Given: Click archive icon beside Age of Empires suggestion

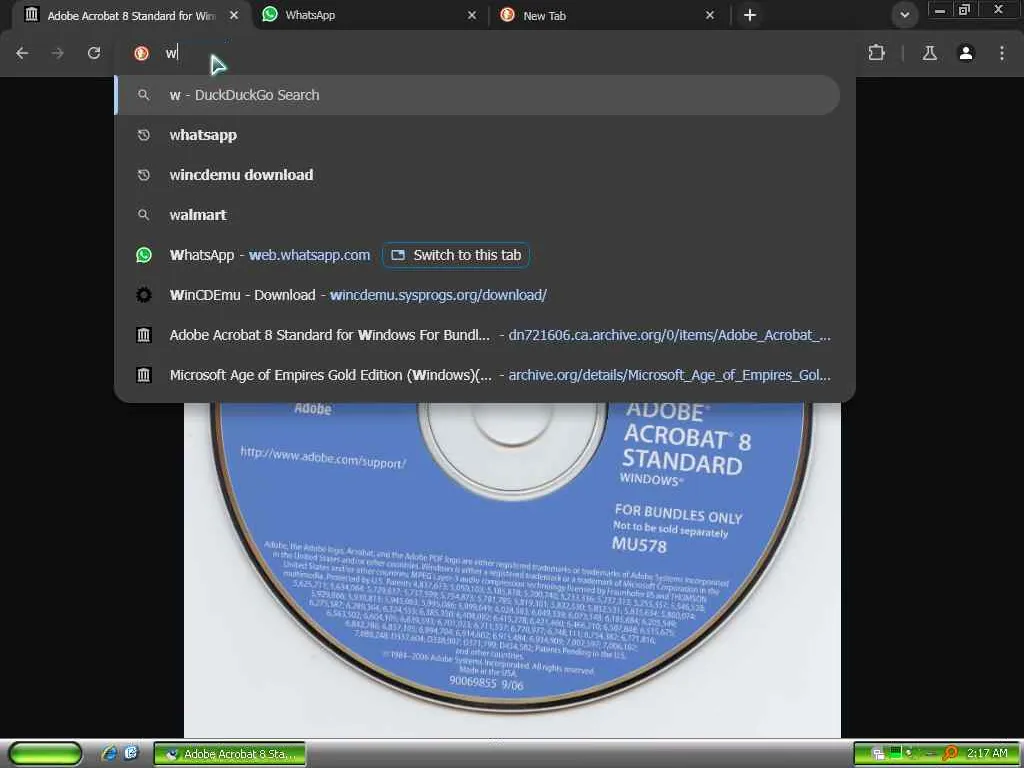Looking at the screenshot, I should click(144, 375).
